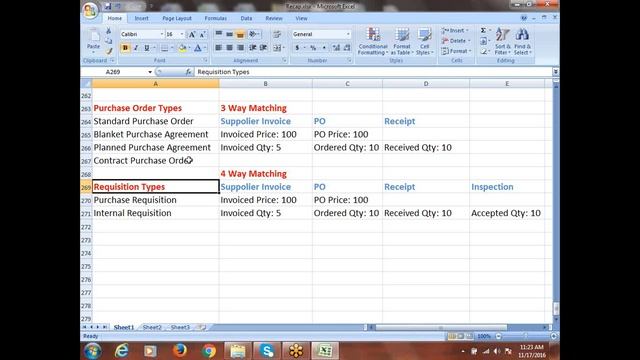The image size is (640, 360).
Task: Align text right
Action: (240, 48)
